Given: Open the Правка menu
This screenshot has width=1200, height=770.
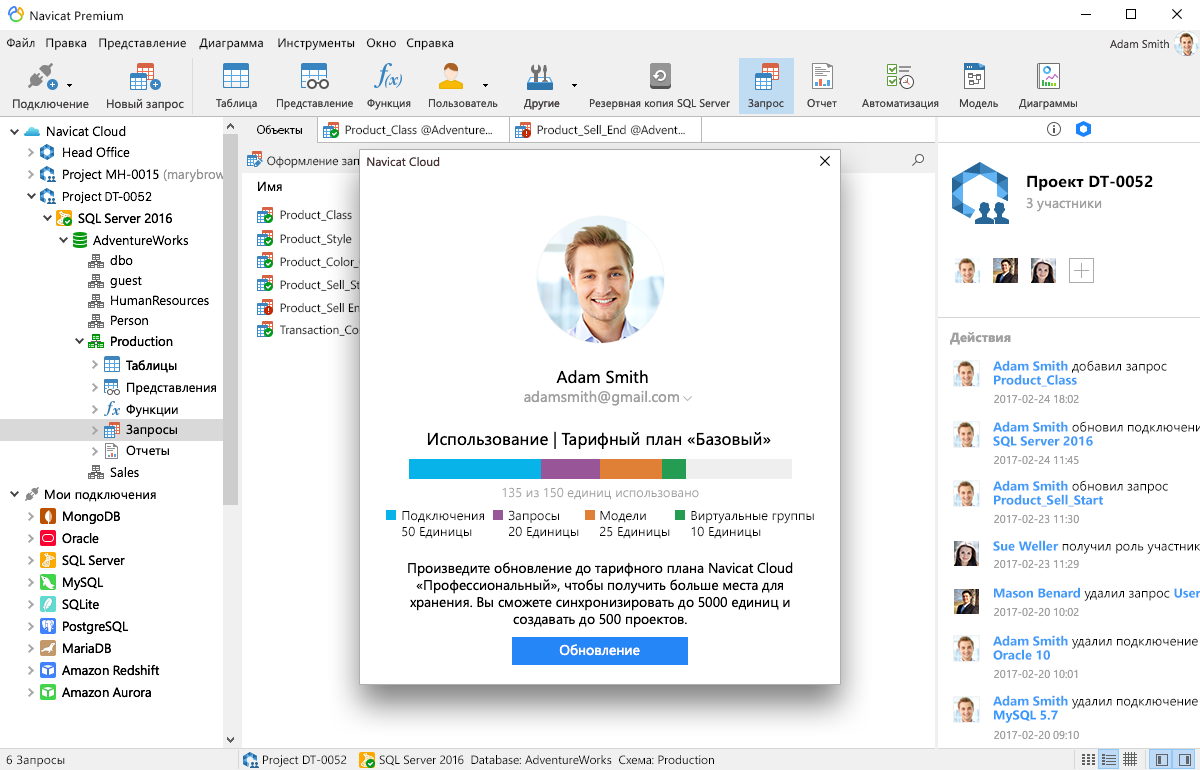Looking at the screenshot, I should 66,43.
